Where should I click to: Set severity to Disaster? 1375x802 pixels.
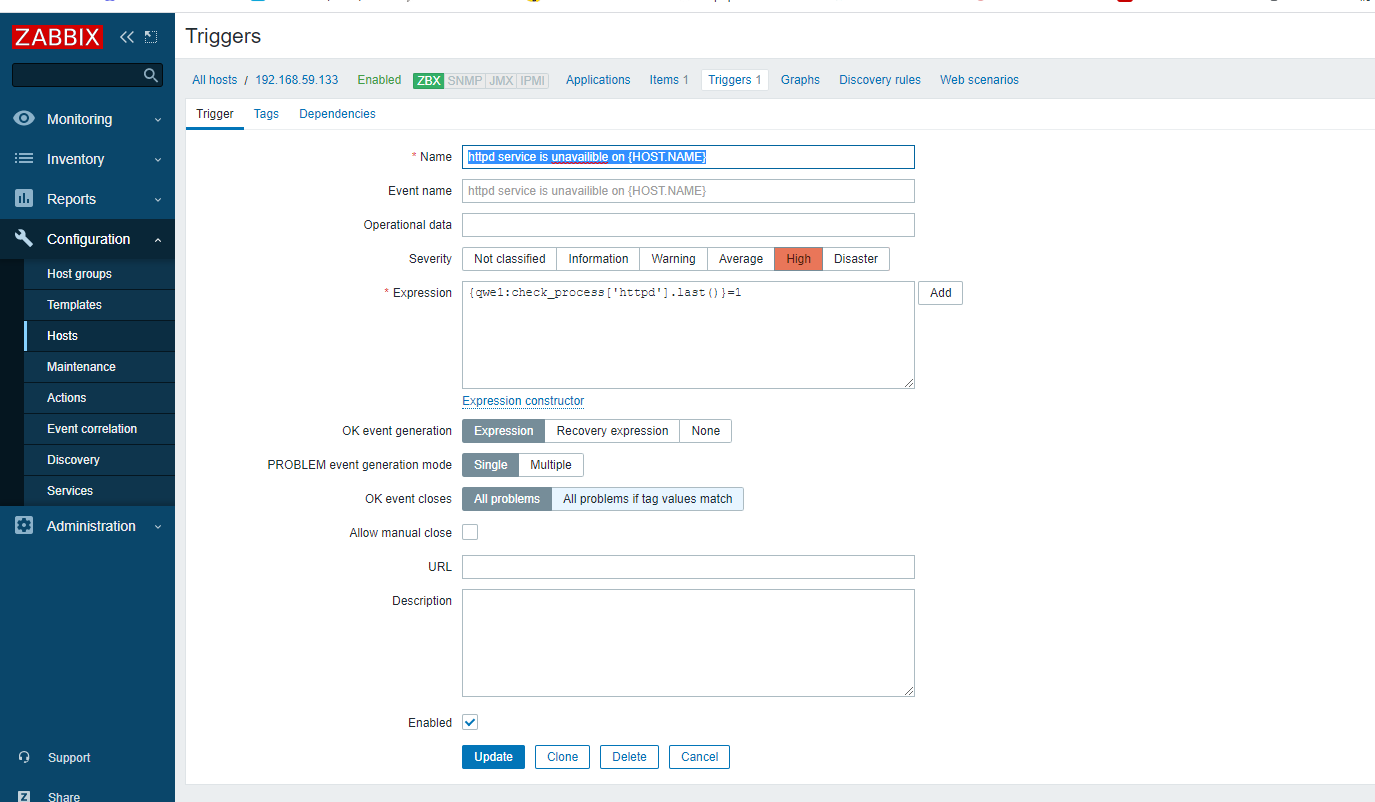pos(856,259)
